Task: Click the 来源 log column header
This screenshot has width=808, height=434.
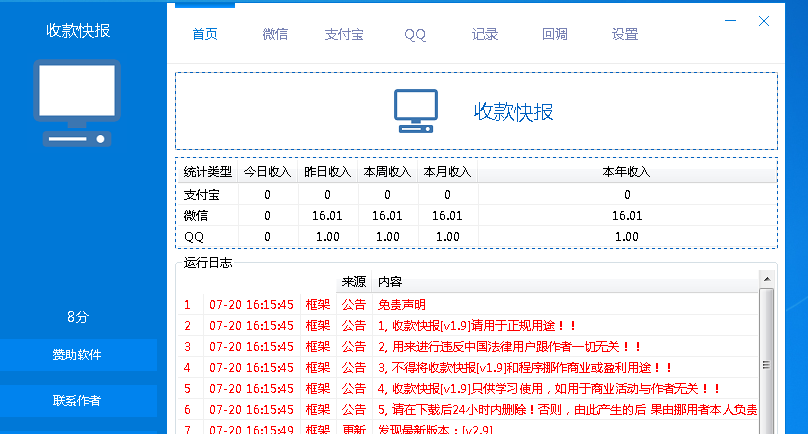Action: tap(354, 282)
